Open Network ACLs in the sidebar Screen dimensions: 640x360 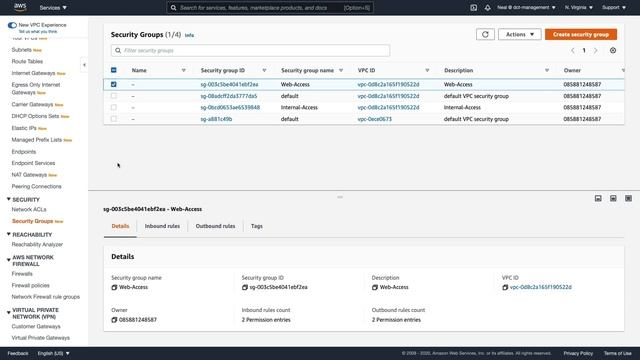click(29, 209)
